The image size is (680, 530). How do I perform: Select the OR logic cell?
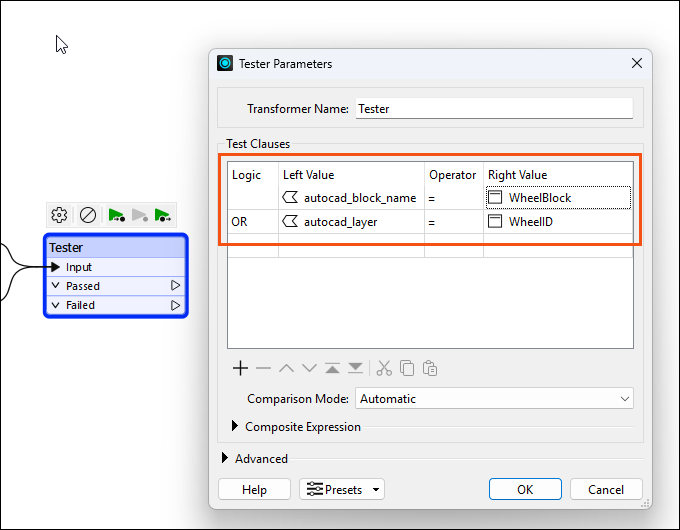tap(252, 222)
